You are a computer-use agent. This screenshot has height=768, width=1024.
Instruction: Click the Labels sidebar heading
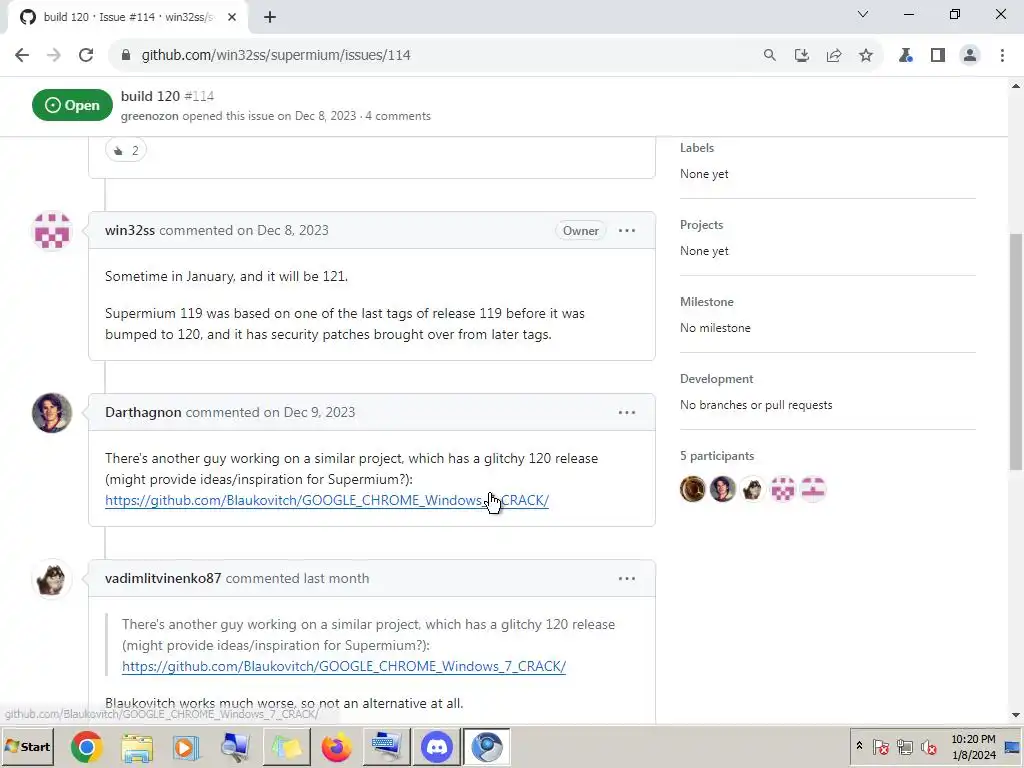pyautogui.click(x=697, y=148)
